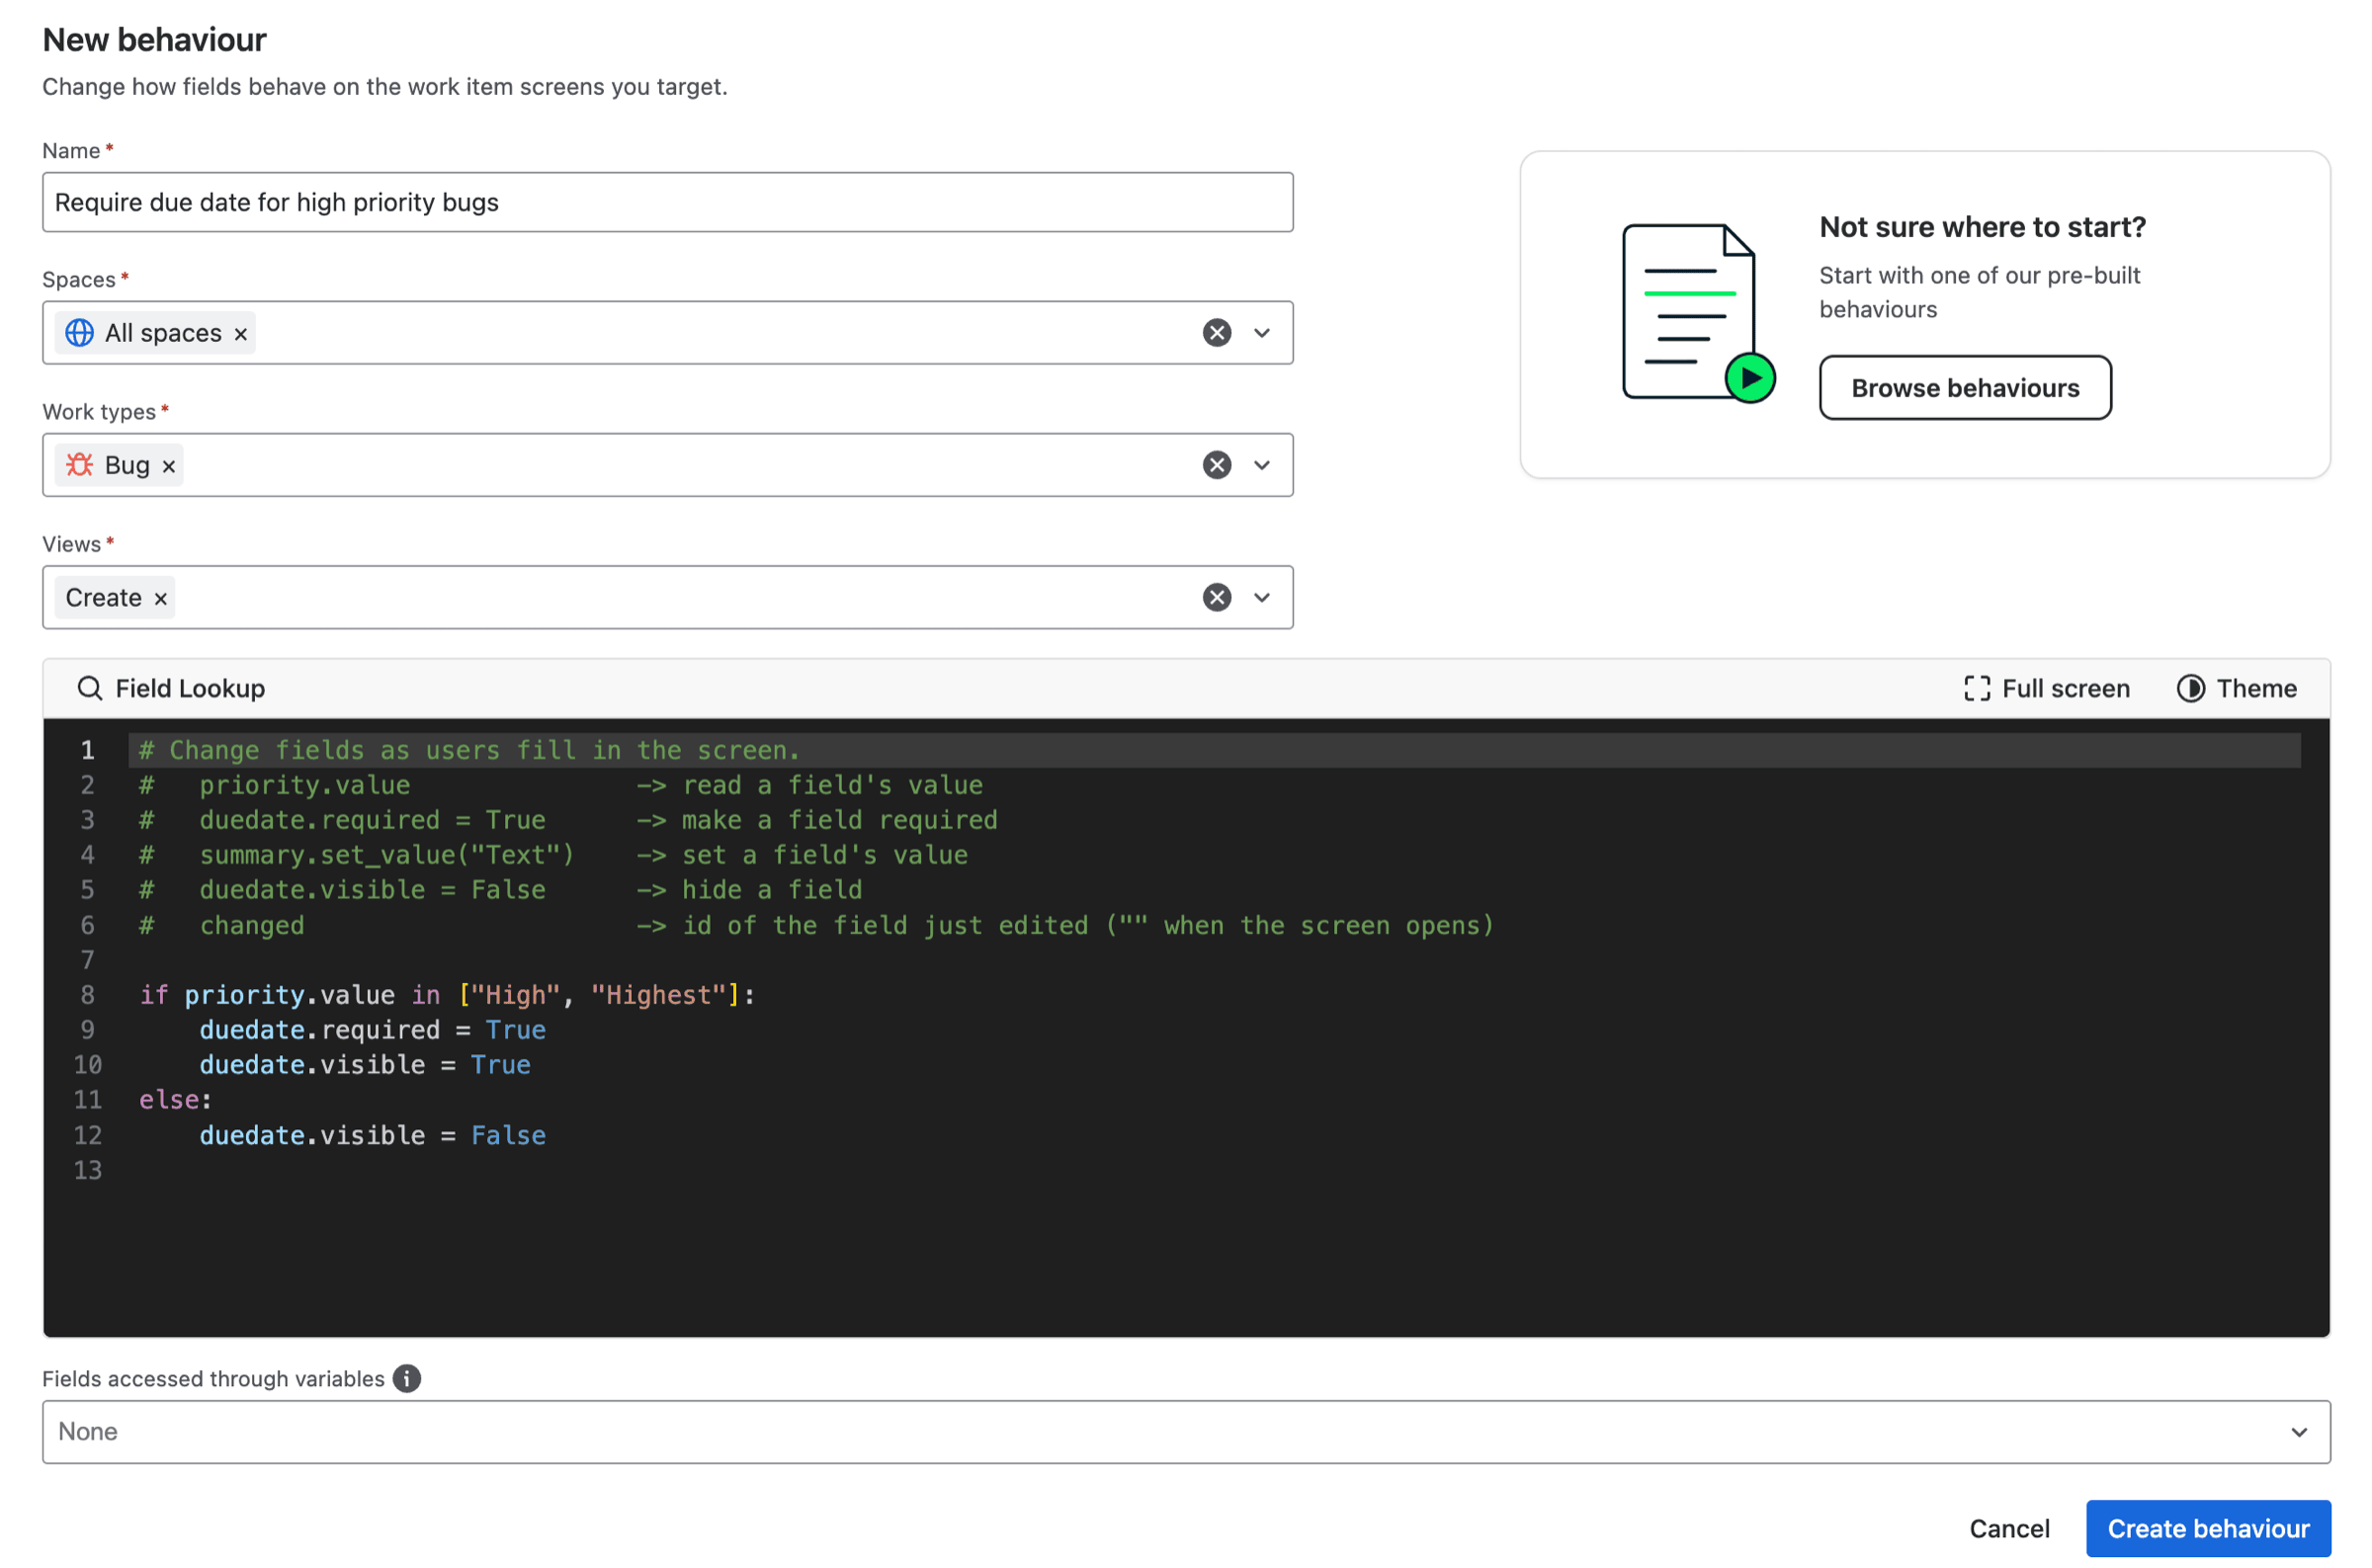This screenshot has height=1568, width=2372.
Task: Remove the All spaces tag
Action: pos(241,334)
